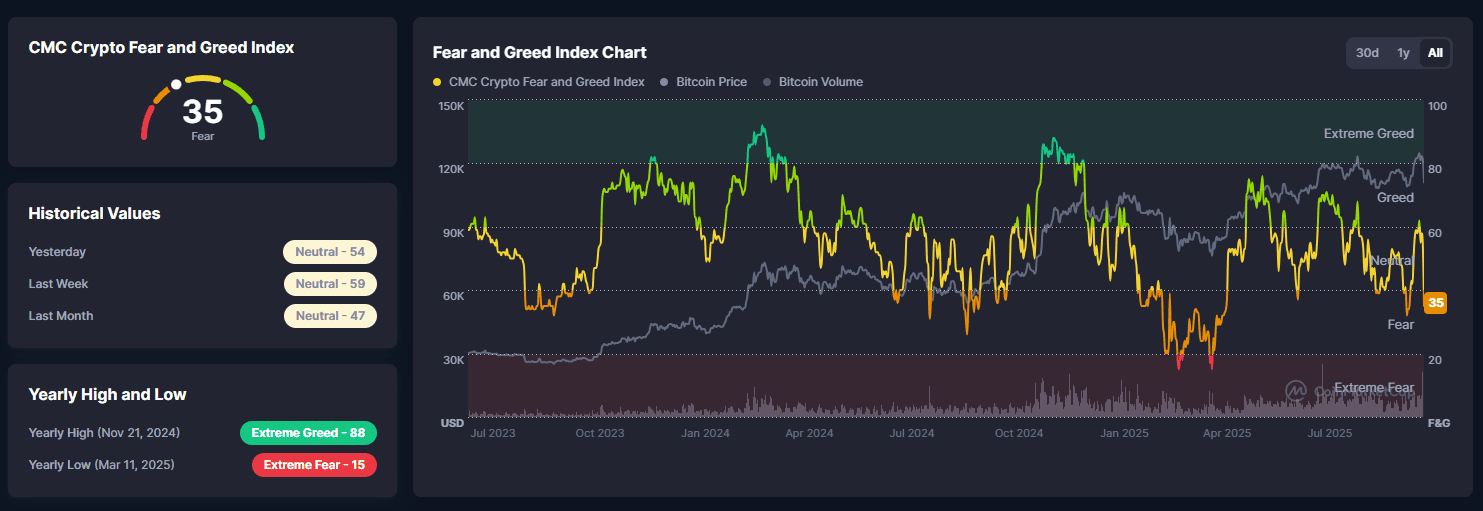Hide the Bitcoin Volume legend series
1483x511 pixels.
[820, 82]
